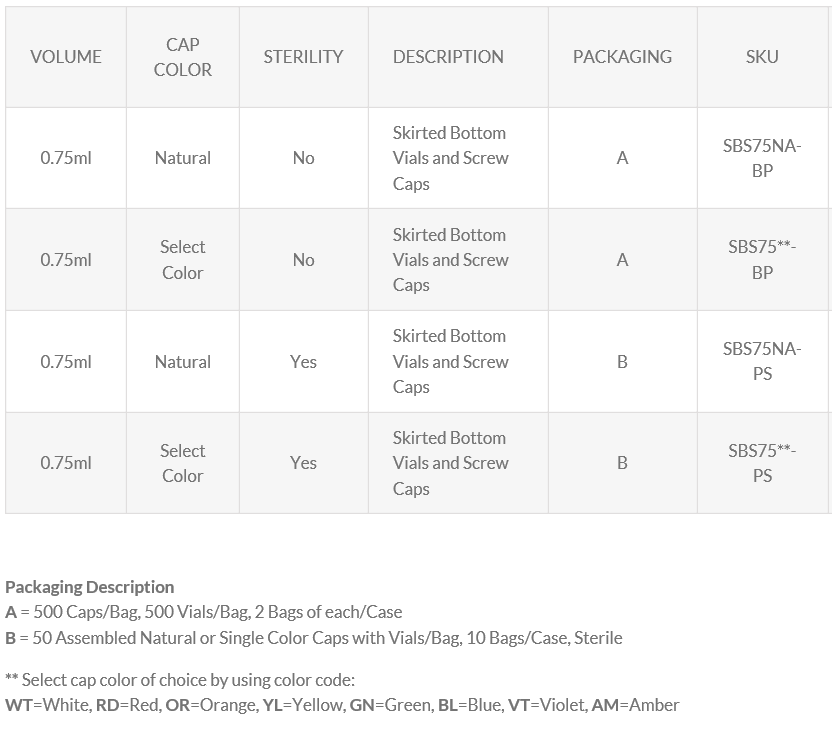Image resolution: width=832 pixels, height=733 pixels.
Task: Click the VOLUME column header
Action: [x=66, y=57]
